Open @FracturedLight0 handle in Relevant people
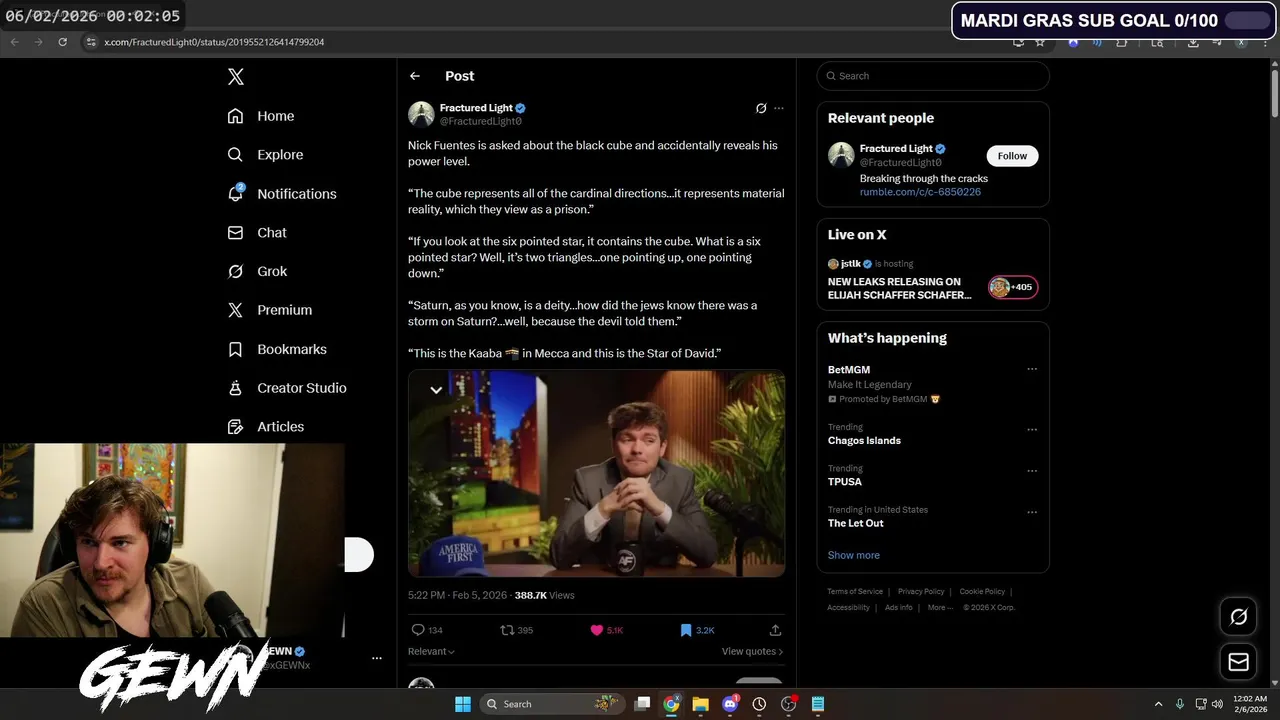The width and height of the screenshot is (1280, 720). tap(900, 162)
